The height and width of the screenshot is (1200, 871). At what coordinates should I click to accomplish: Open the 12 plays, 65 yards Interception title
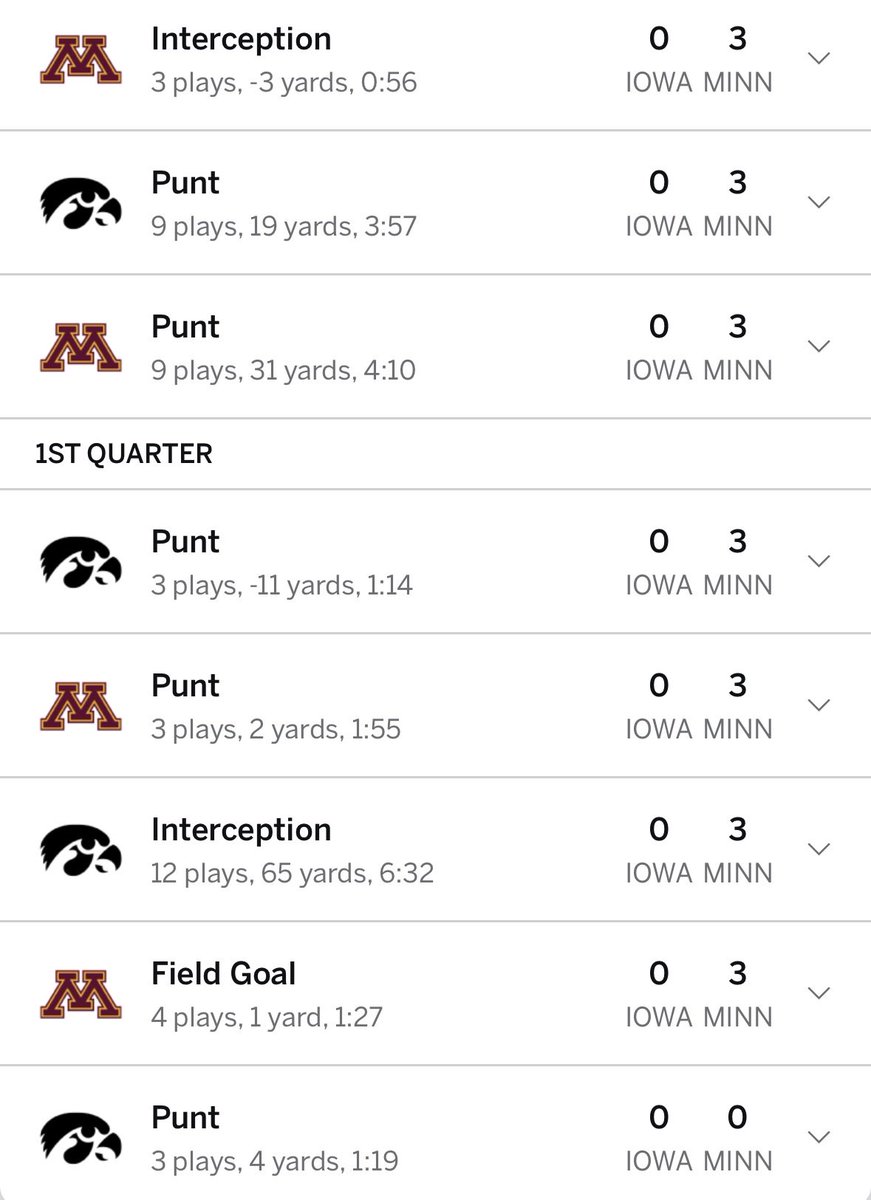241,830
